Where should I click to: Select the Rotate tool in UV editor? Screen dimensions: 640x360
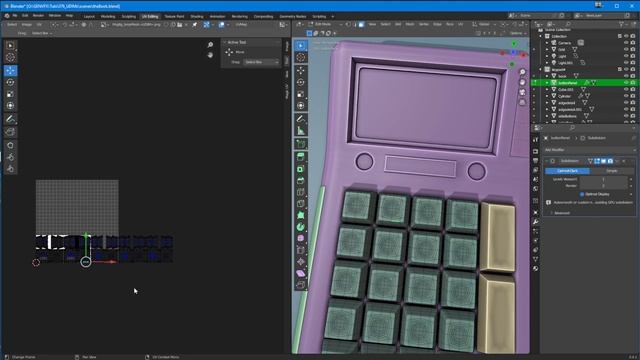(x=11, y=82)
